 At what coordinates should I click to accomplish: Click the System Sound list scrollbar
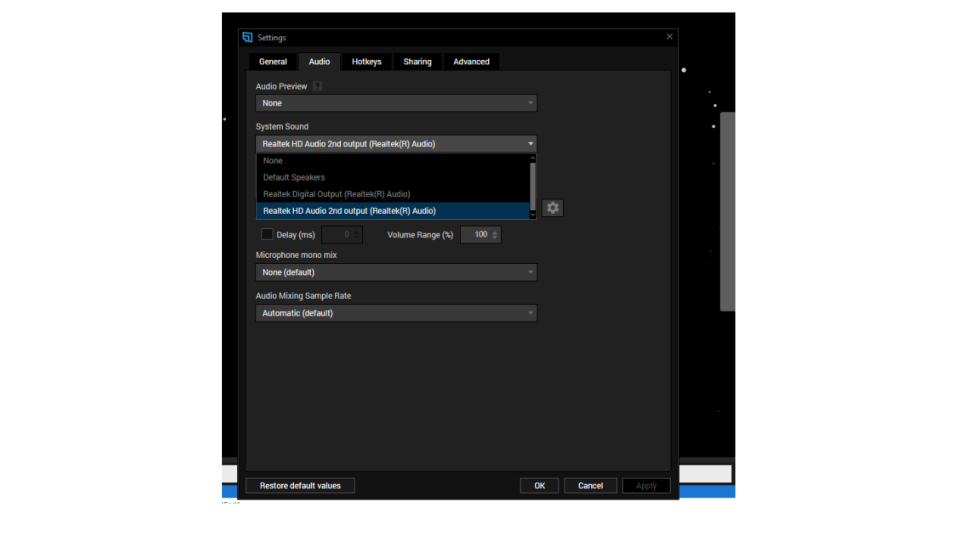533,186
